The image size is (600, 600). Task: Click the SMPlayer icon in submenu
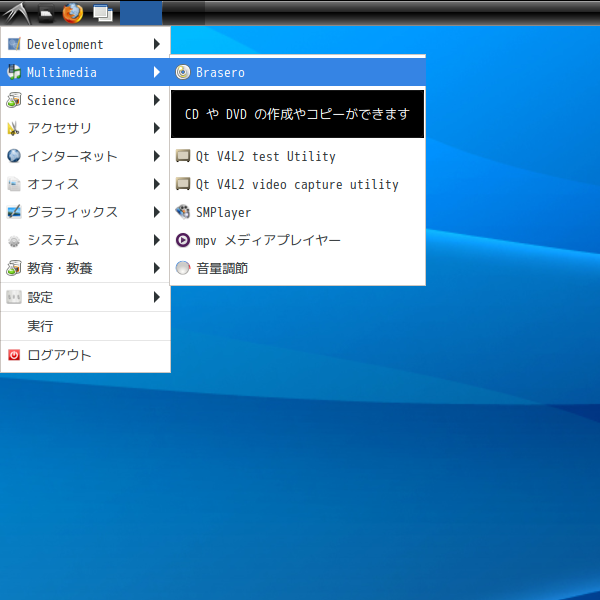tap(183, 212)
